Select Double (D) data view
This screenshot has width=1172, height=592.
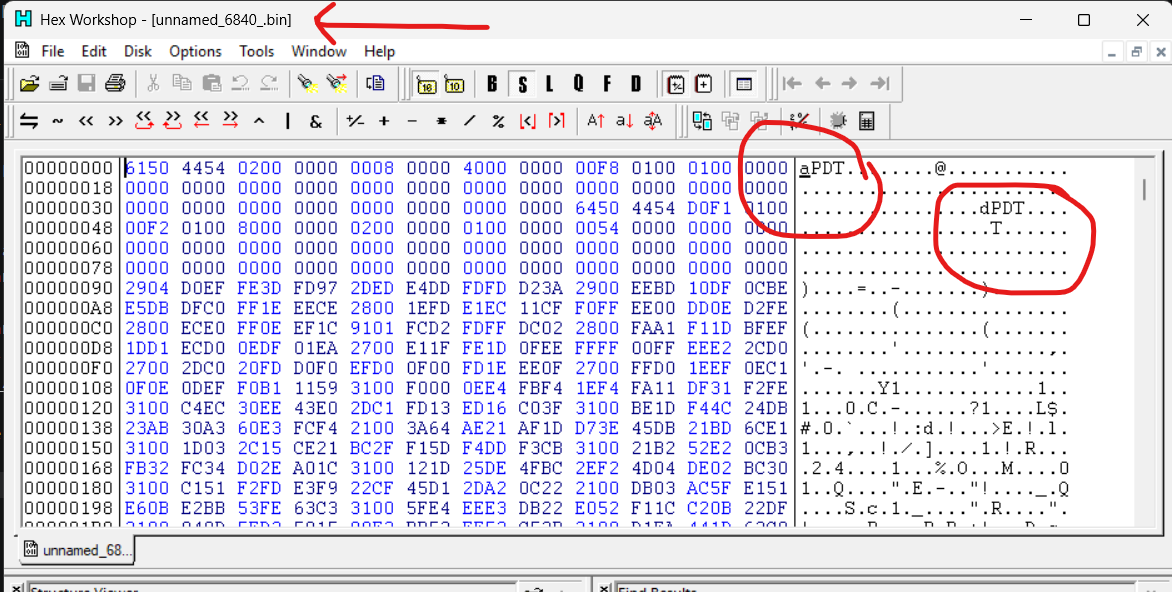pos(636,84)
